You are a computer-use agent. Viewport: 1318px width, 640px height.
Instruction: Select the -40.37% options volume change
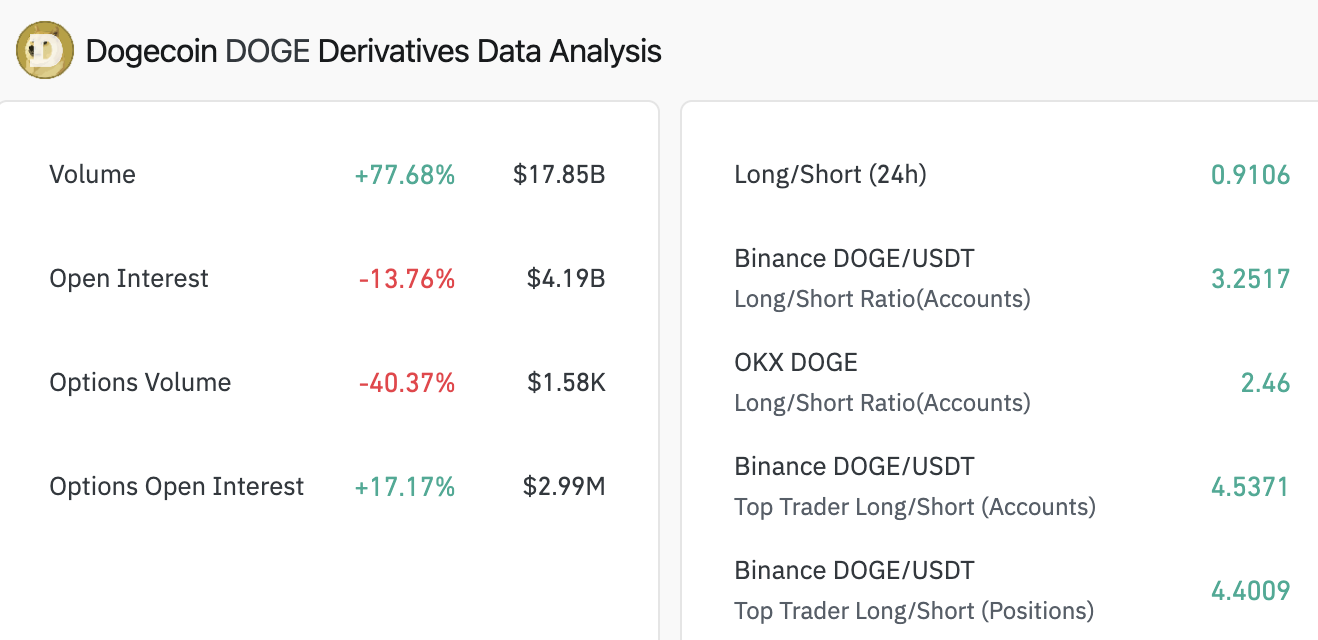coord(405,382)
